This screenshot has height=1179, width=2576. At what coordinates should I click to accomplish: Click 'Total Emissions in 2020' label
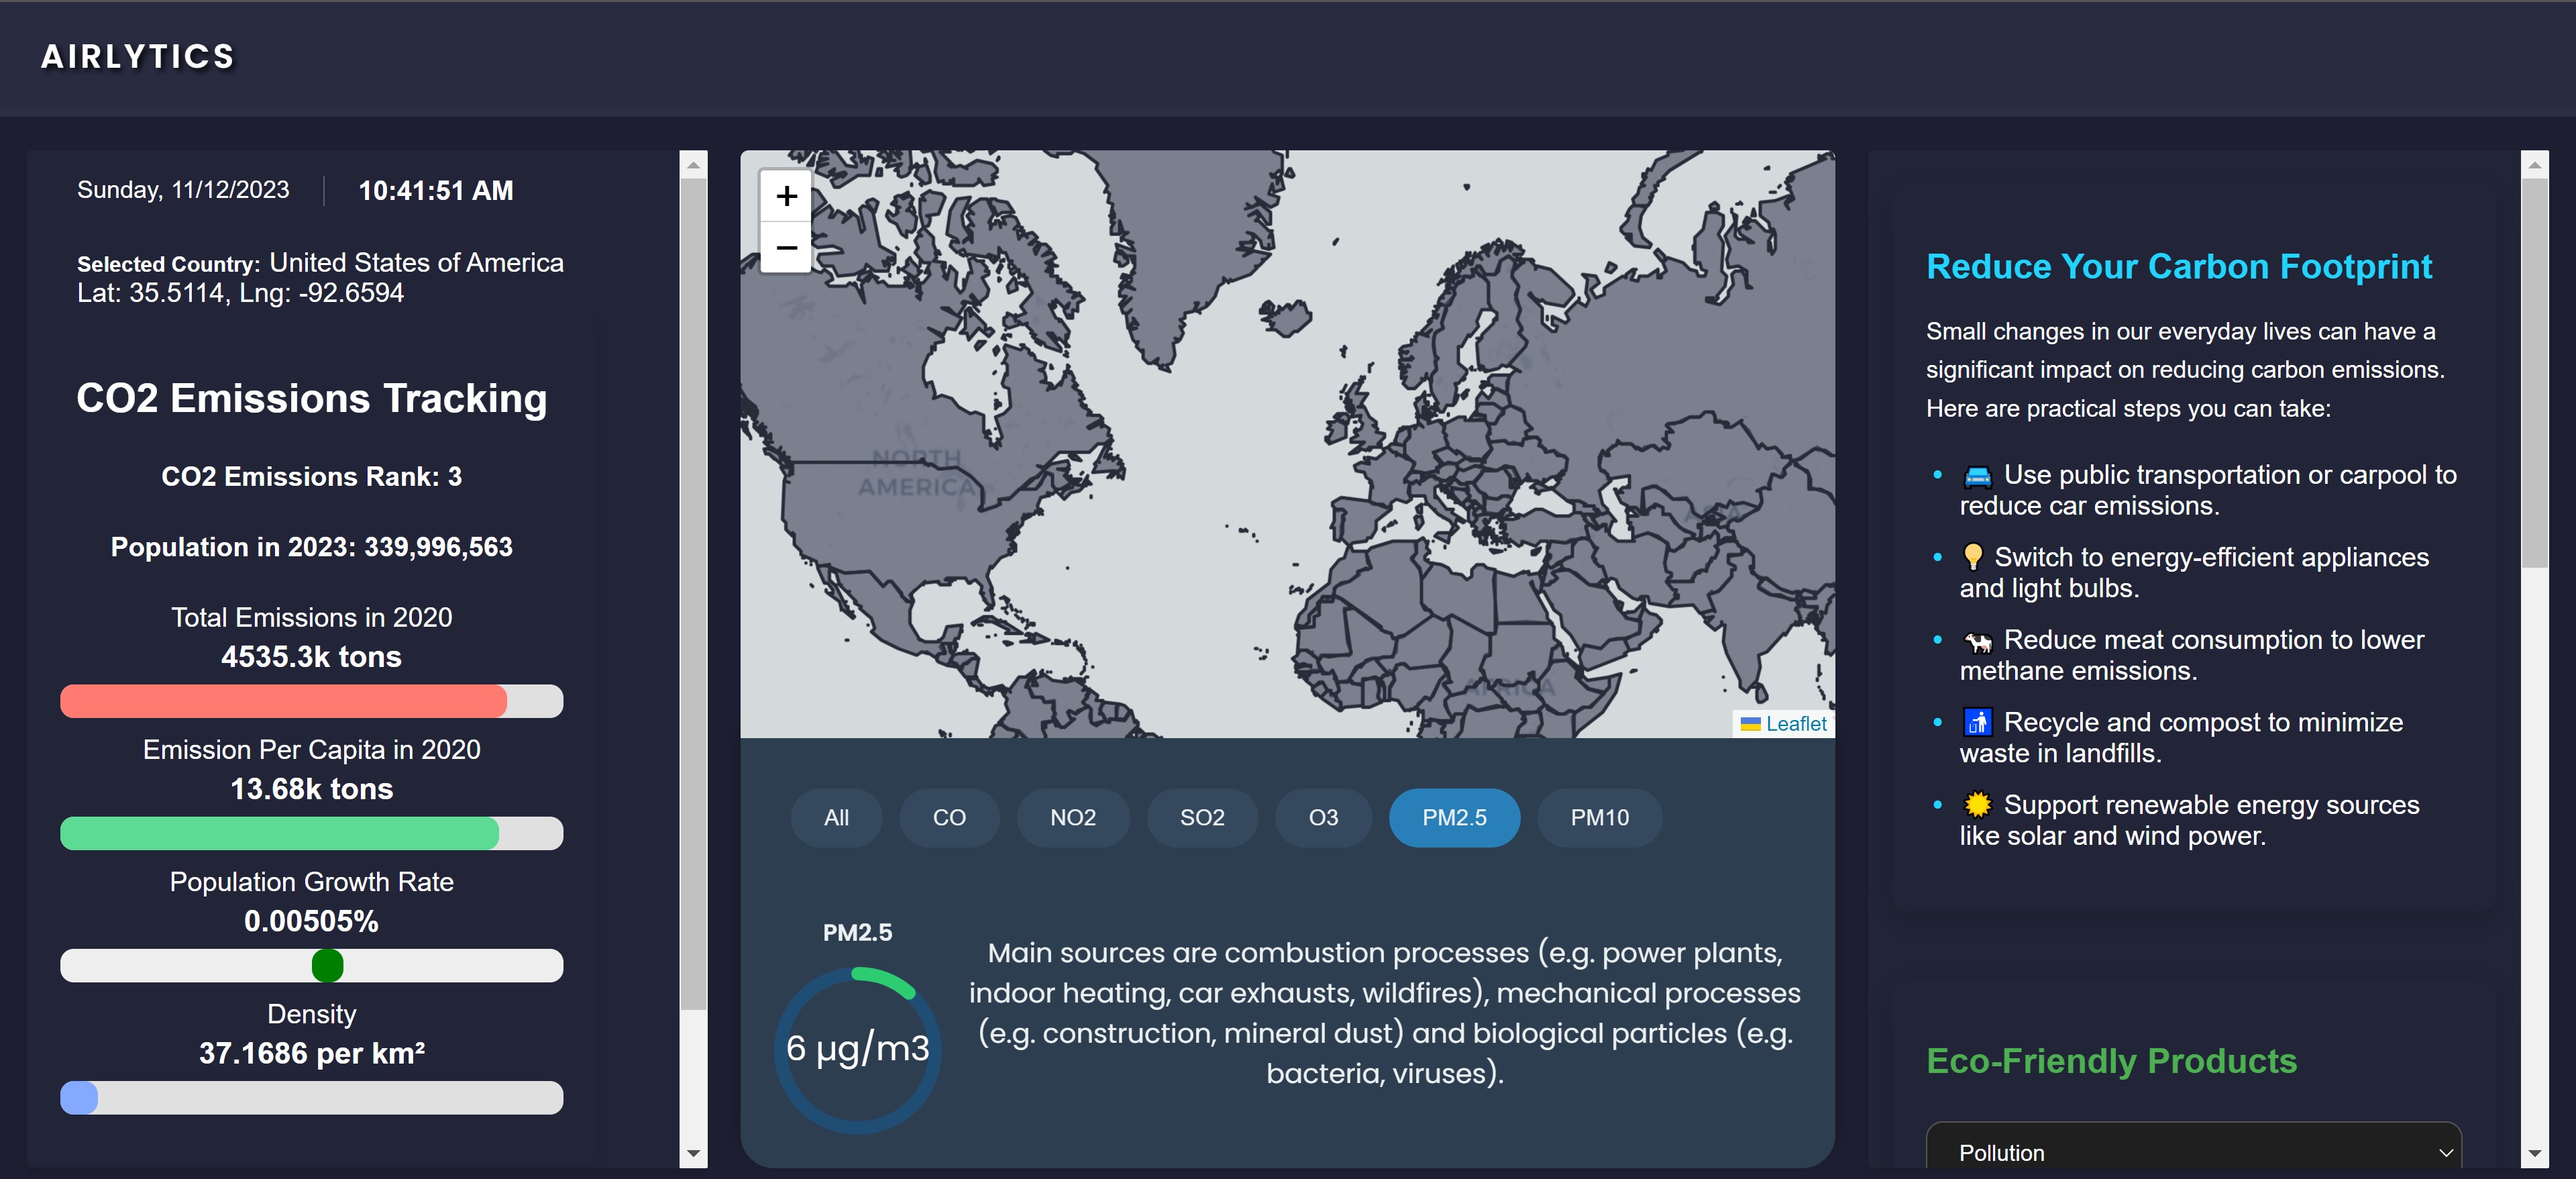(x=311, y=618)
